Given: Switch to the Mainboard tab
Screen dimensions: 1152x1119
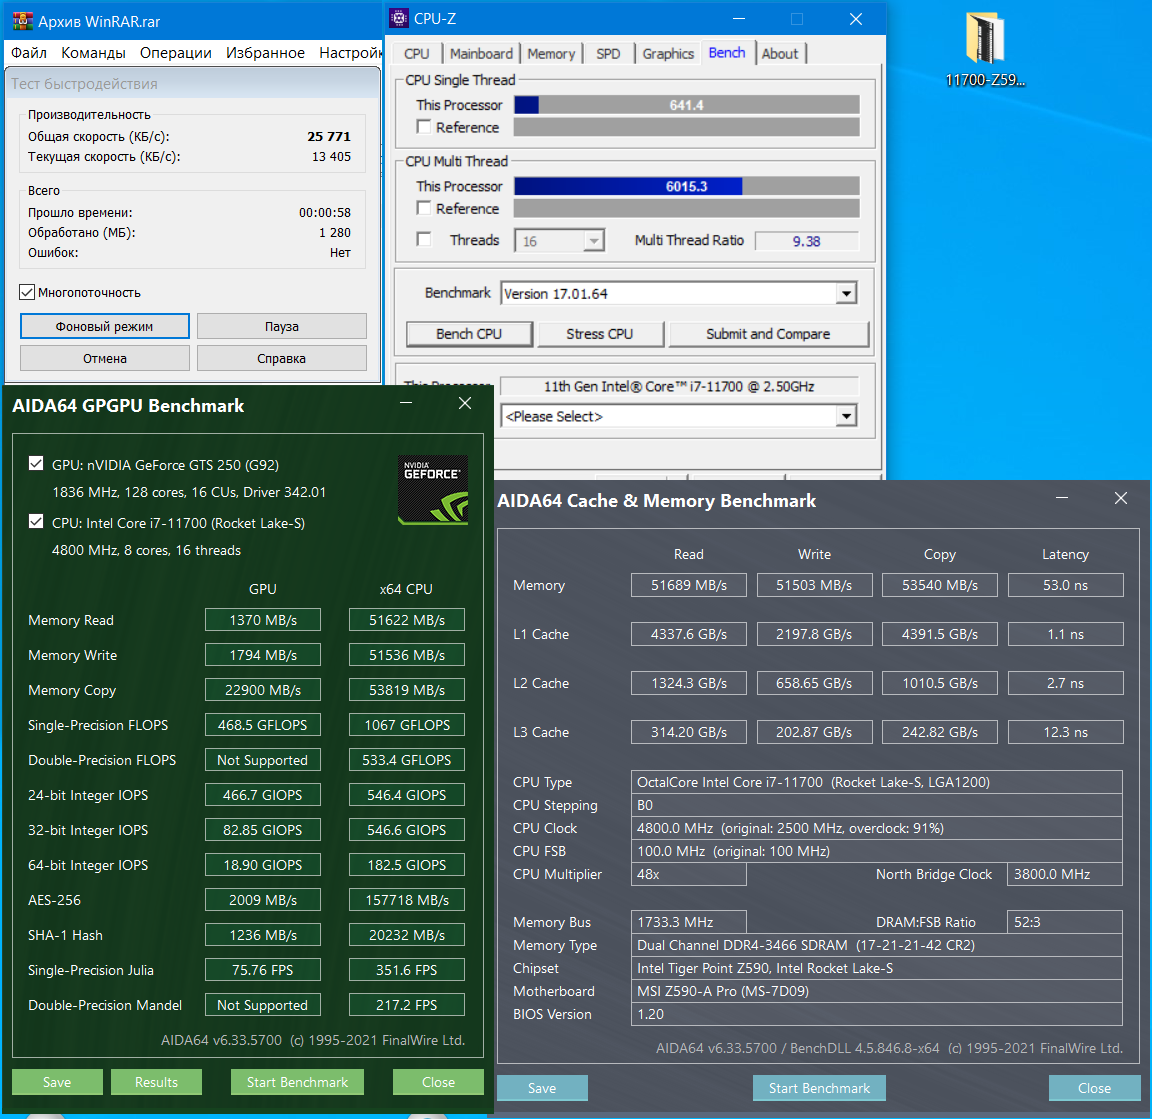Looking at the screenshot, I should 481,54.
